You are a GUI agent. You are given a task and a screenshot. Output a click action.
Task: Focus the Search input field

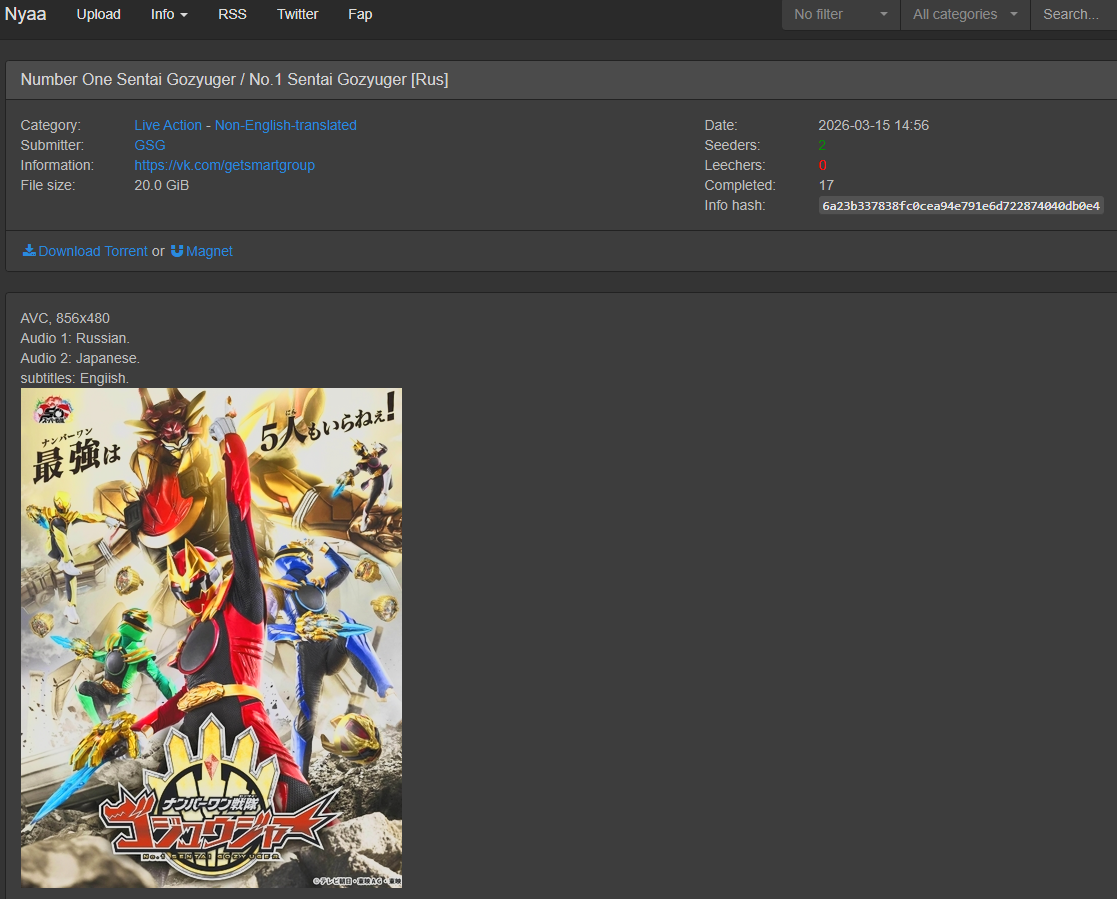tap(1074, 14)
